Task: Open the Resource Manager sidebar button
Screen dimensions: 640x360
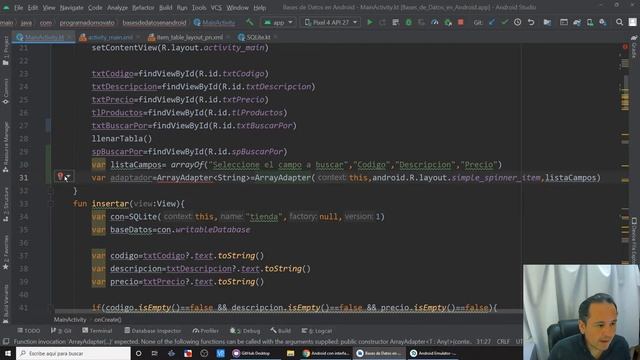Action: click(x=6, y=147)
